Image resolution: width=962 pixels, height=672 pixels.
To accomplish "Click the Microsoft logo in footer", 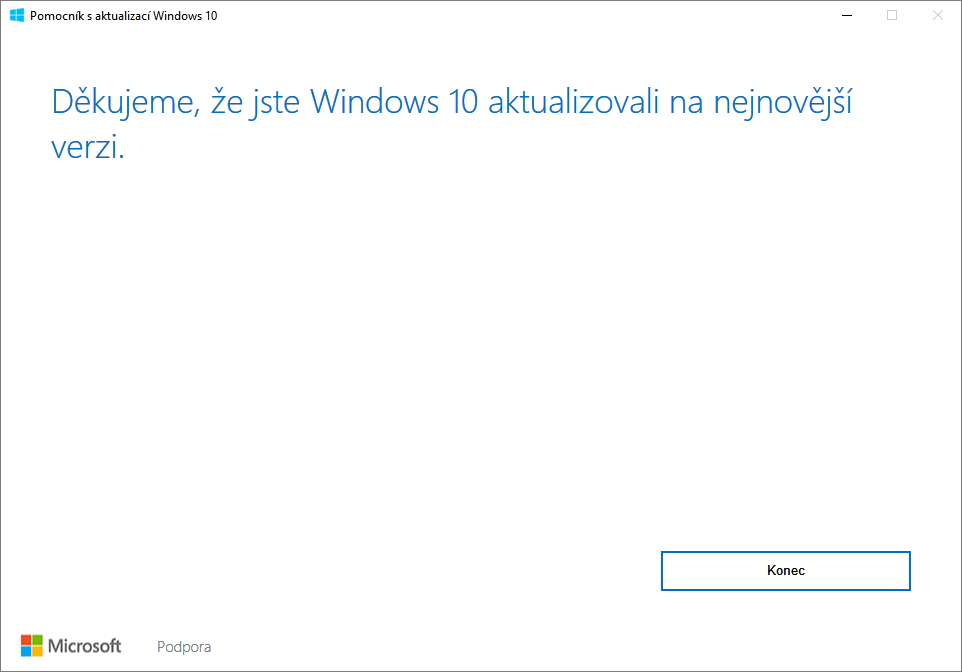I will (x=71, y=646).
